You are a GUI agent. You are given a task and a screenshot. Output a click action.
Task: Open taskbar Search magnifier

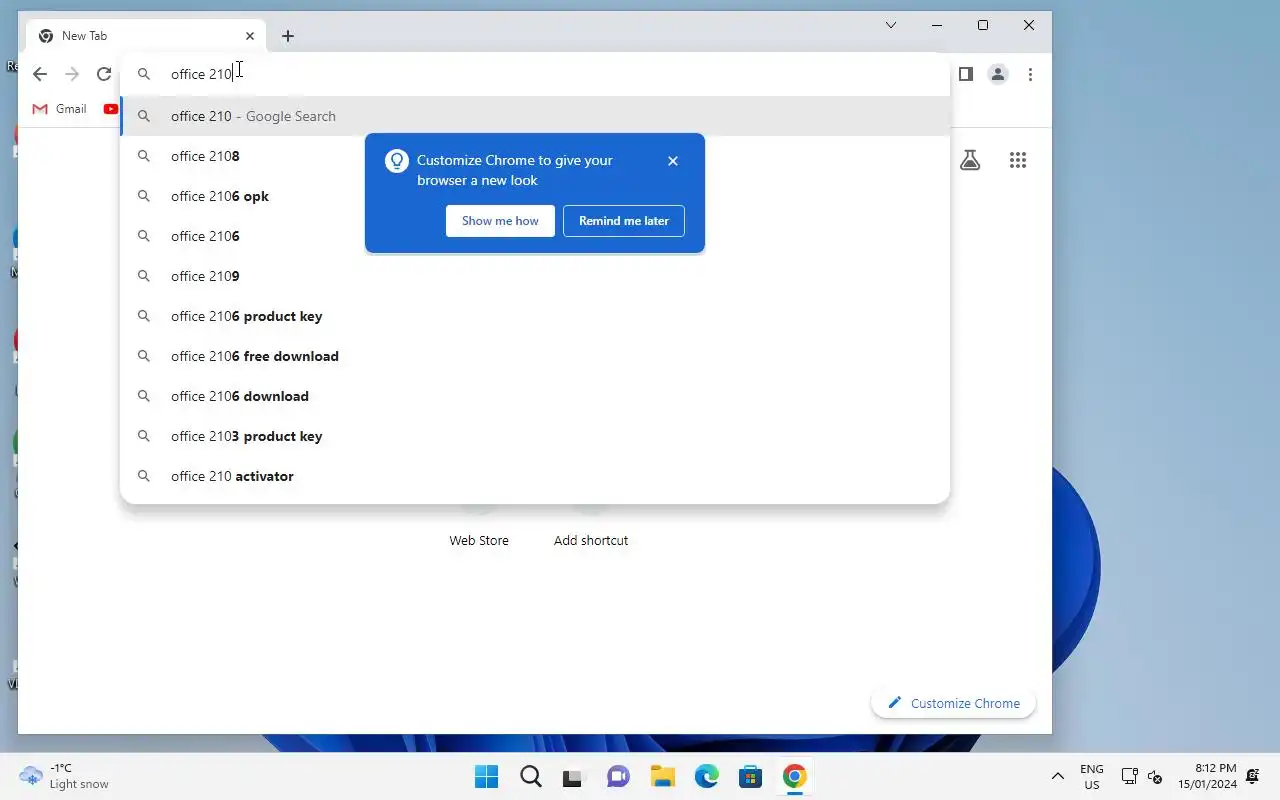[x=531, y=777]
